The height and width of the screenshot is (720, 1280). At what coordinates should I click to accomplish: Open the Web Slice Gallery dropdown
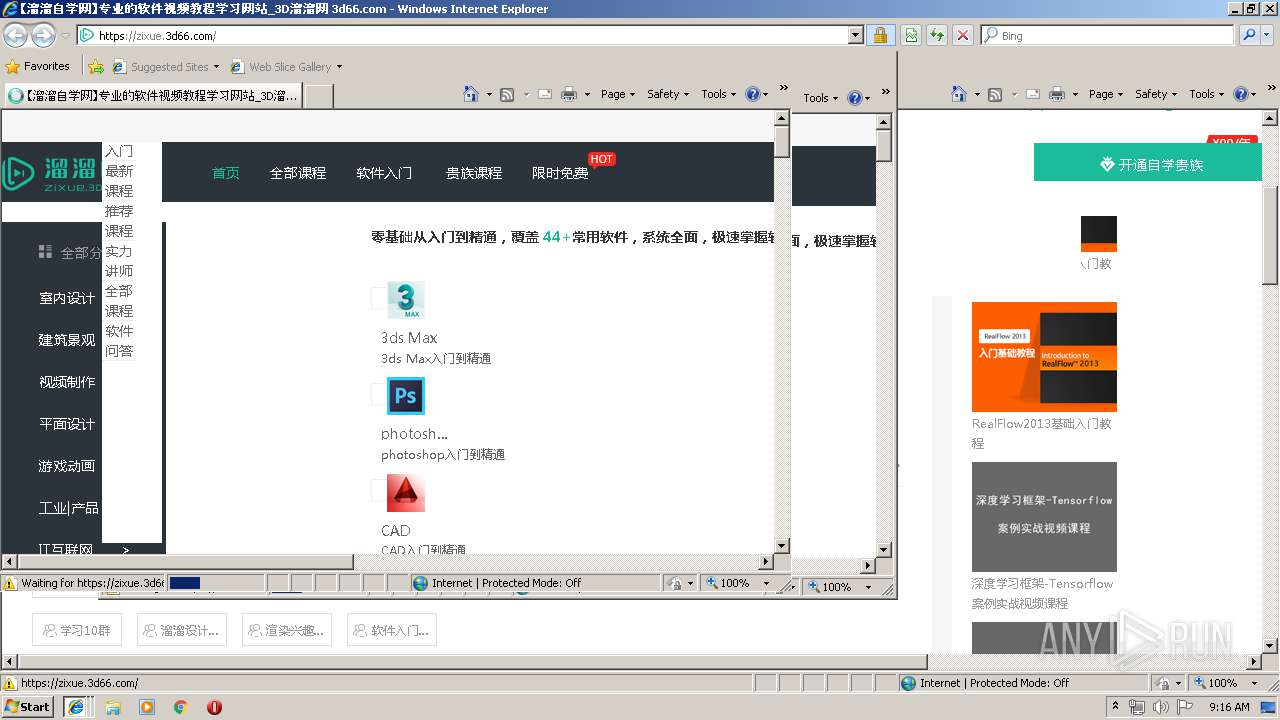pos(286,67)
